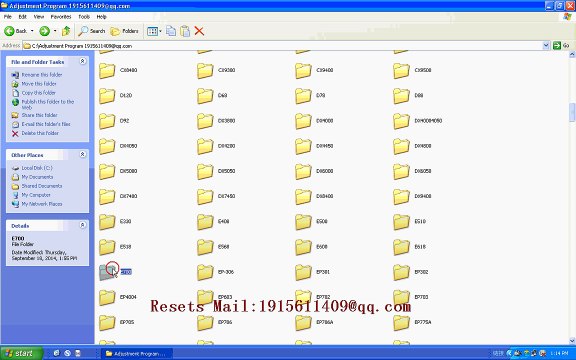The image size is (576, 360).
Task: Open the Views dropdown in toolbar
Action: coord(154,31)
